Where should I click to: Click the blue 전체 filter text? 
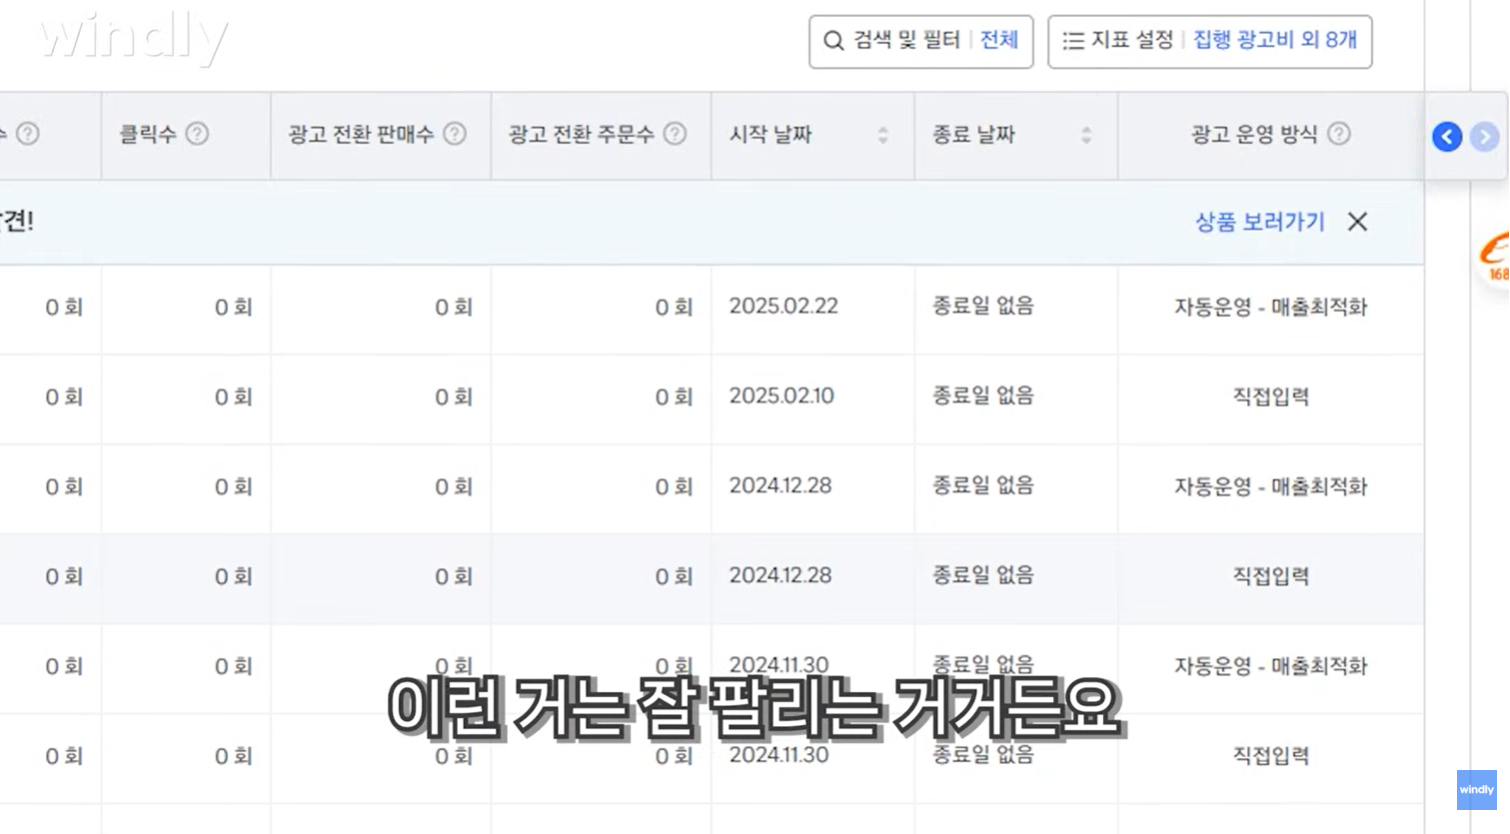coord(999,40)
